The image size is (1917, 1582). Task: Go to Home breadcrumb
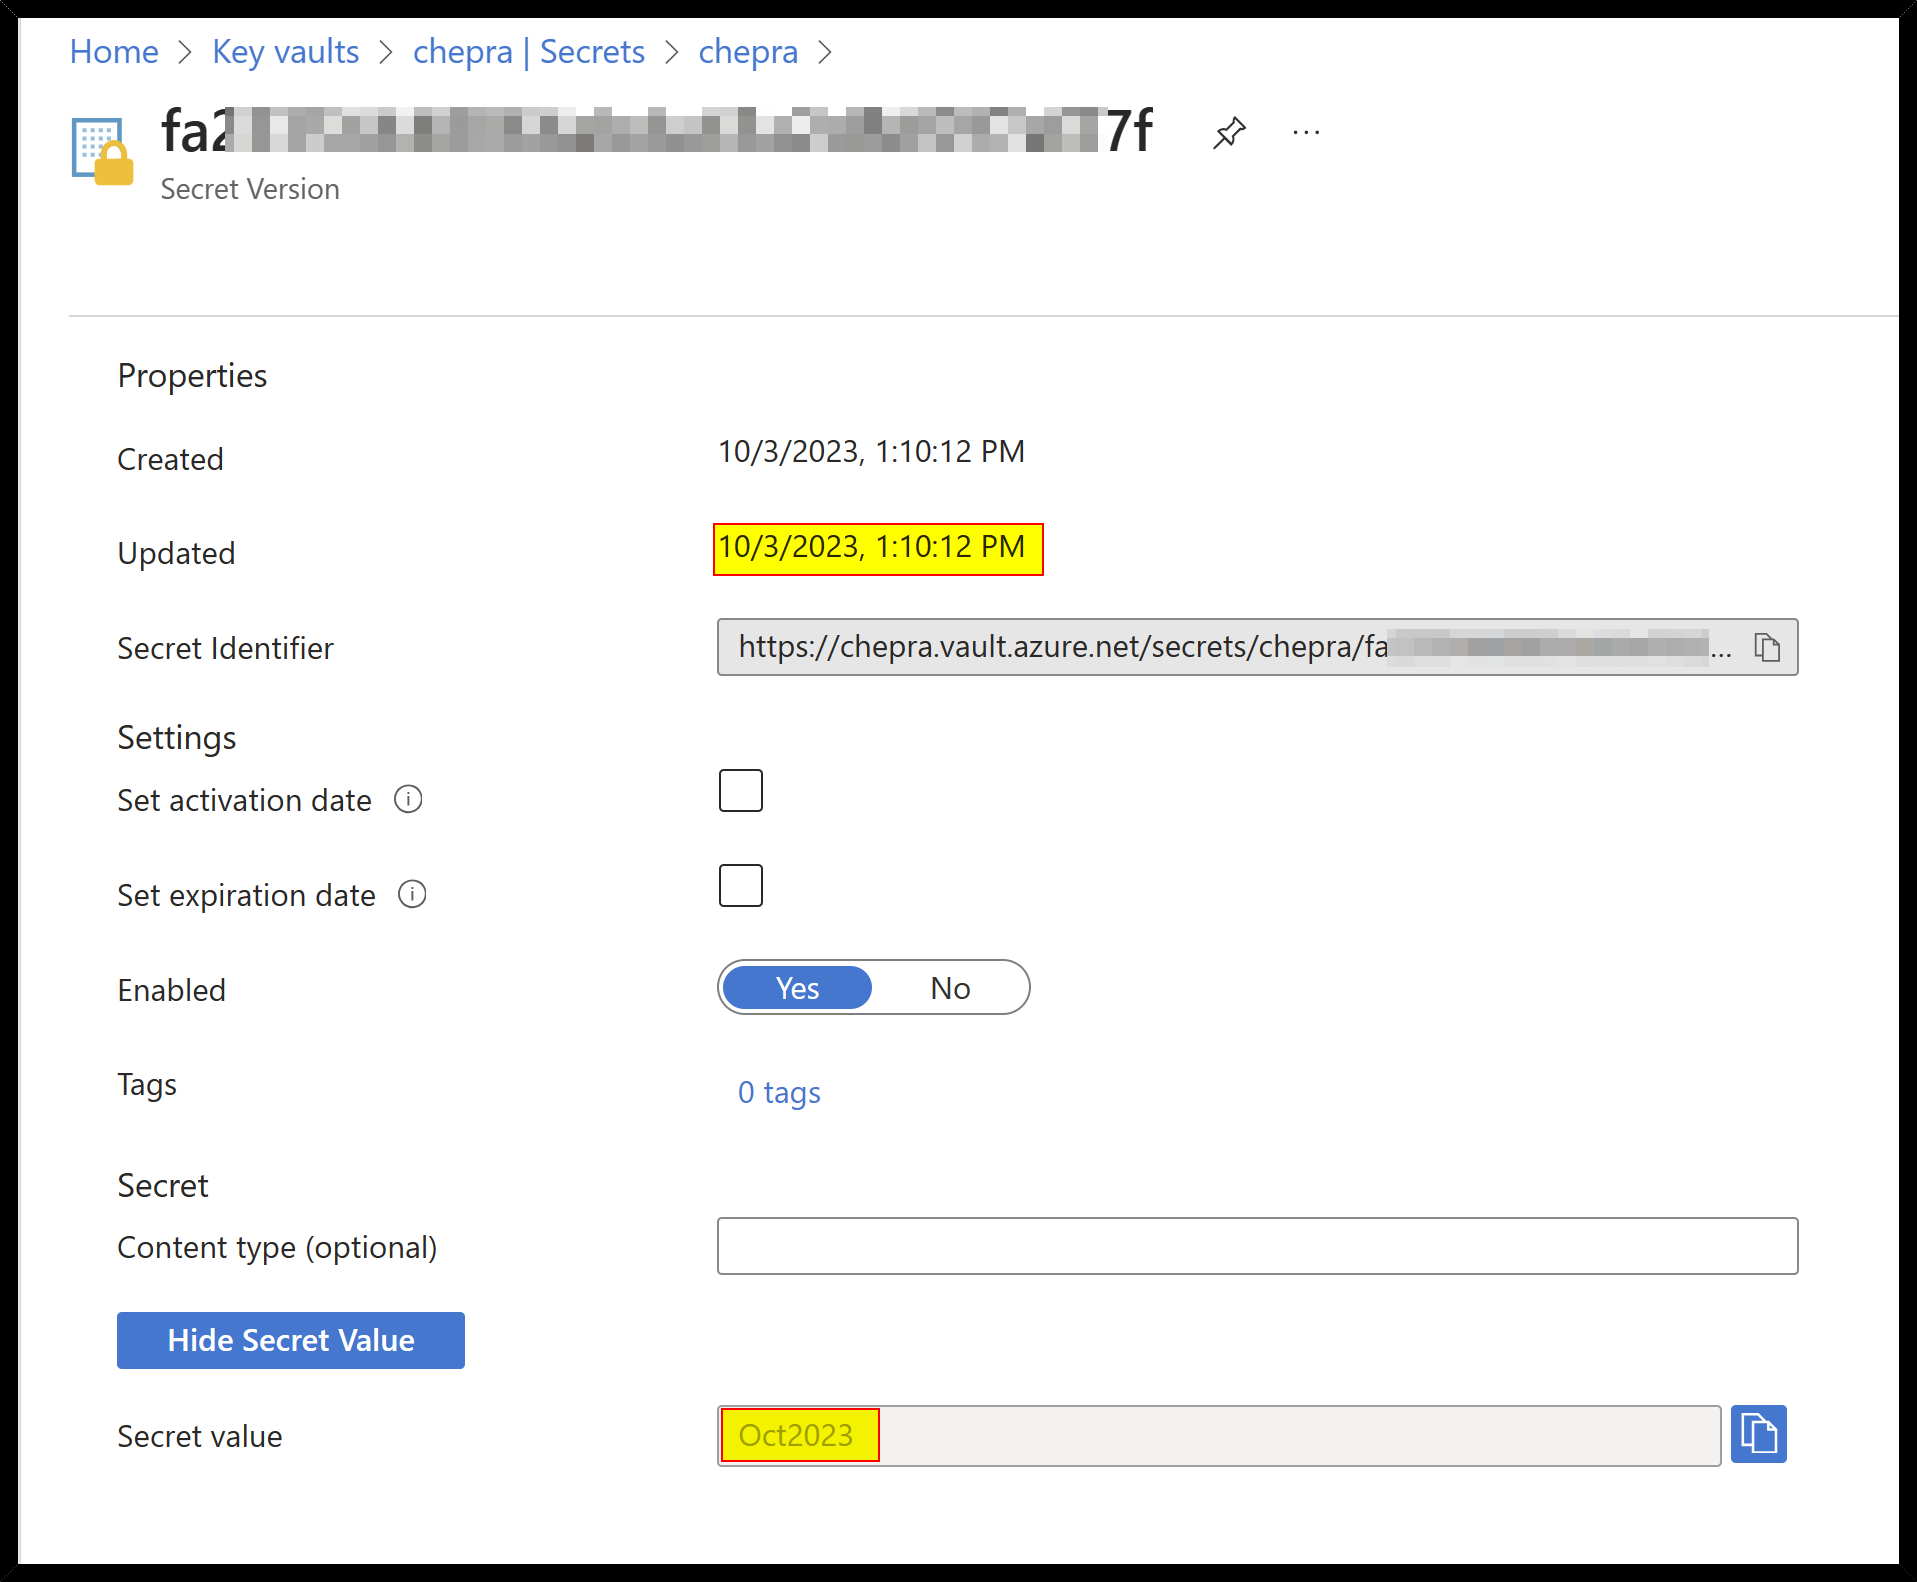coord(114,52)
